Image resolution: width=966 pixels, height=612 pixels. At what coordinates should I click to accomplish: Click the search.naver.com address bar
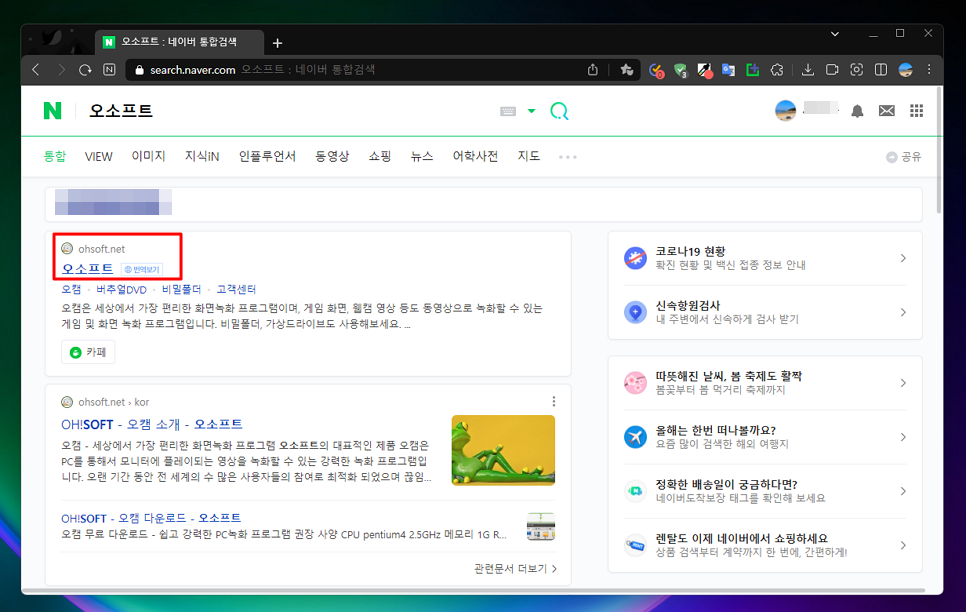pyautogui.click(x=357, y=70)
